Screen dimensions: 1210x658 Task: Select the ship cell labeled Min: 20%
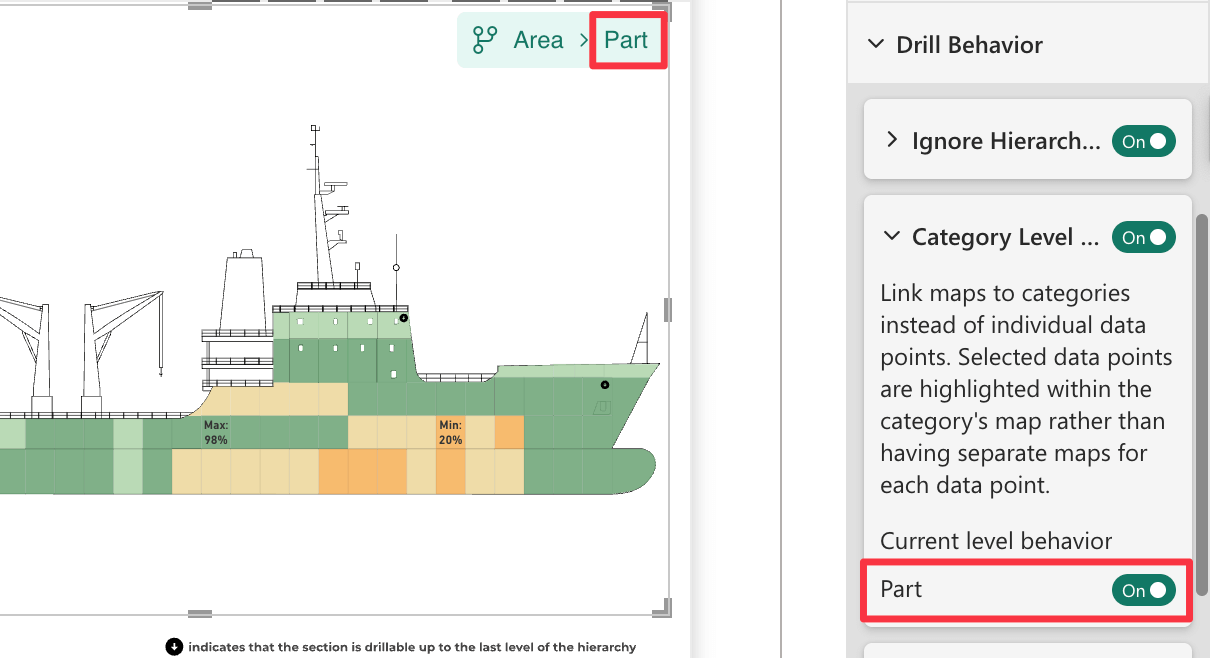pos(450,432)
